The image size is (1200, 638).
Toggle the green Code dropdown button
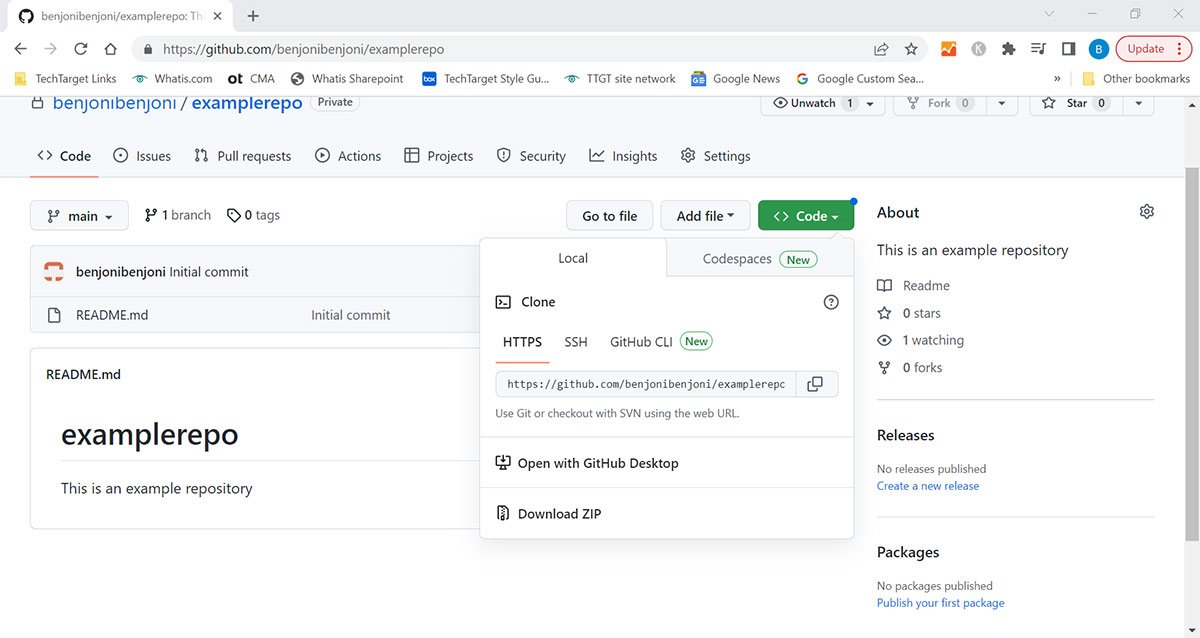click(x=806, y=216)
